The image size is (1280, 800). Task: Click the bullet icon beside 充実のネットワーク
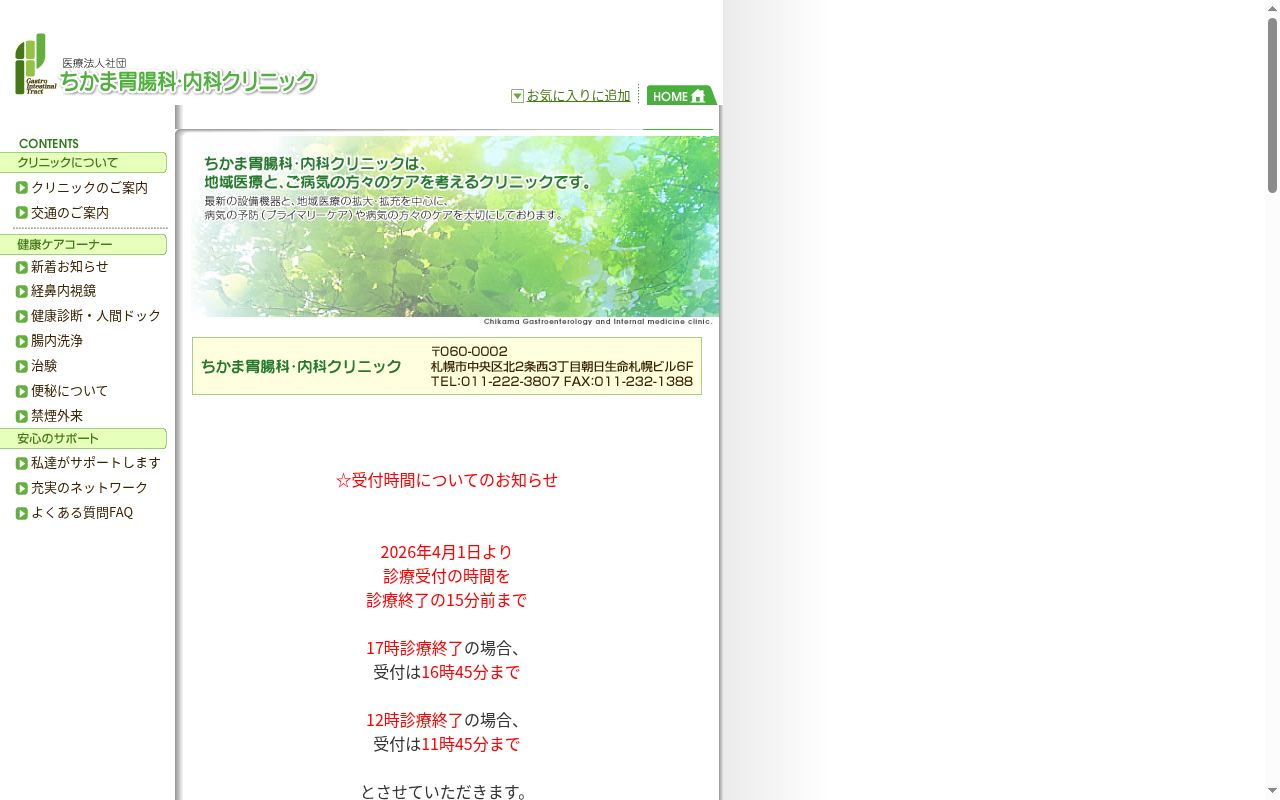pyautogui.click(x=22, y=489)
